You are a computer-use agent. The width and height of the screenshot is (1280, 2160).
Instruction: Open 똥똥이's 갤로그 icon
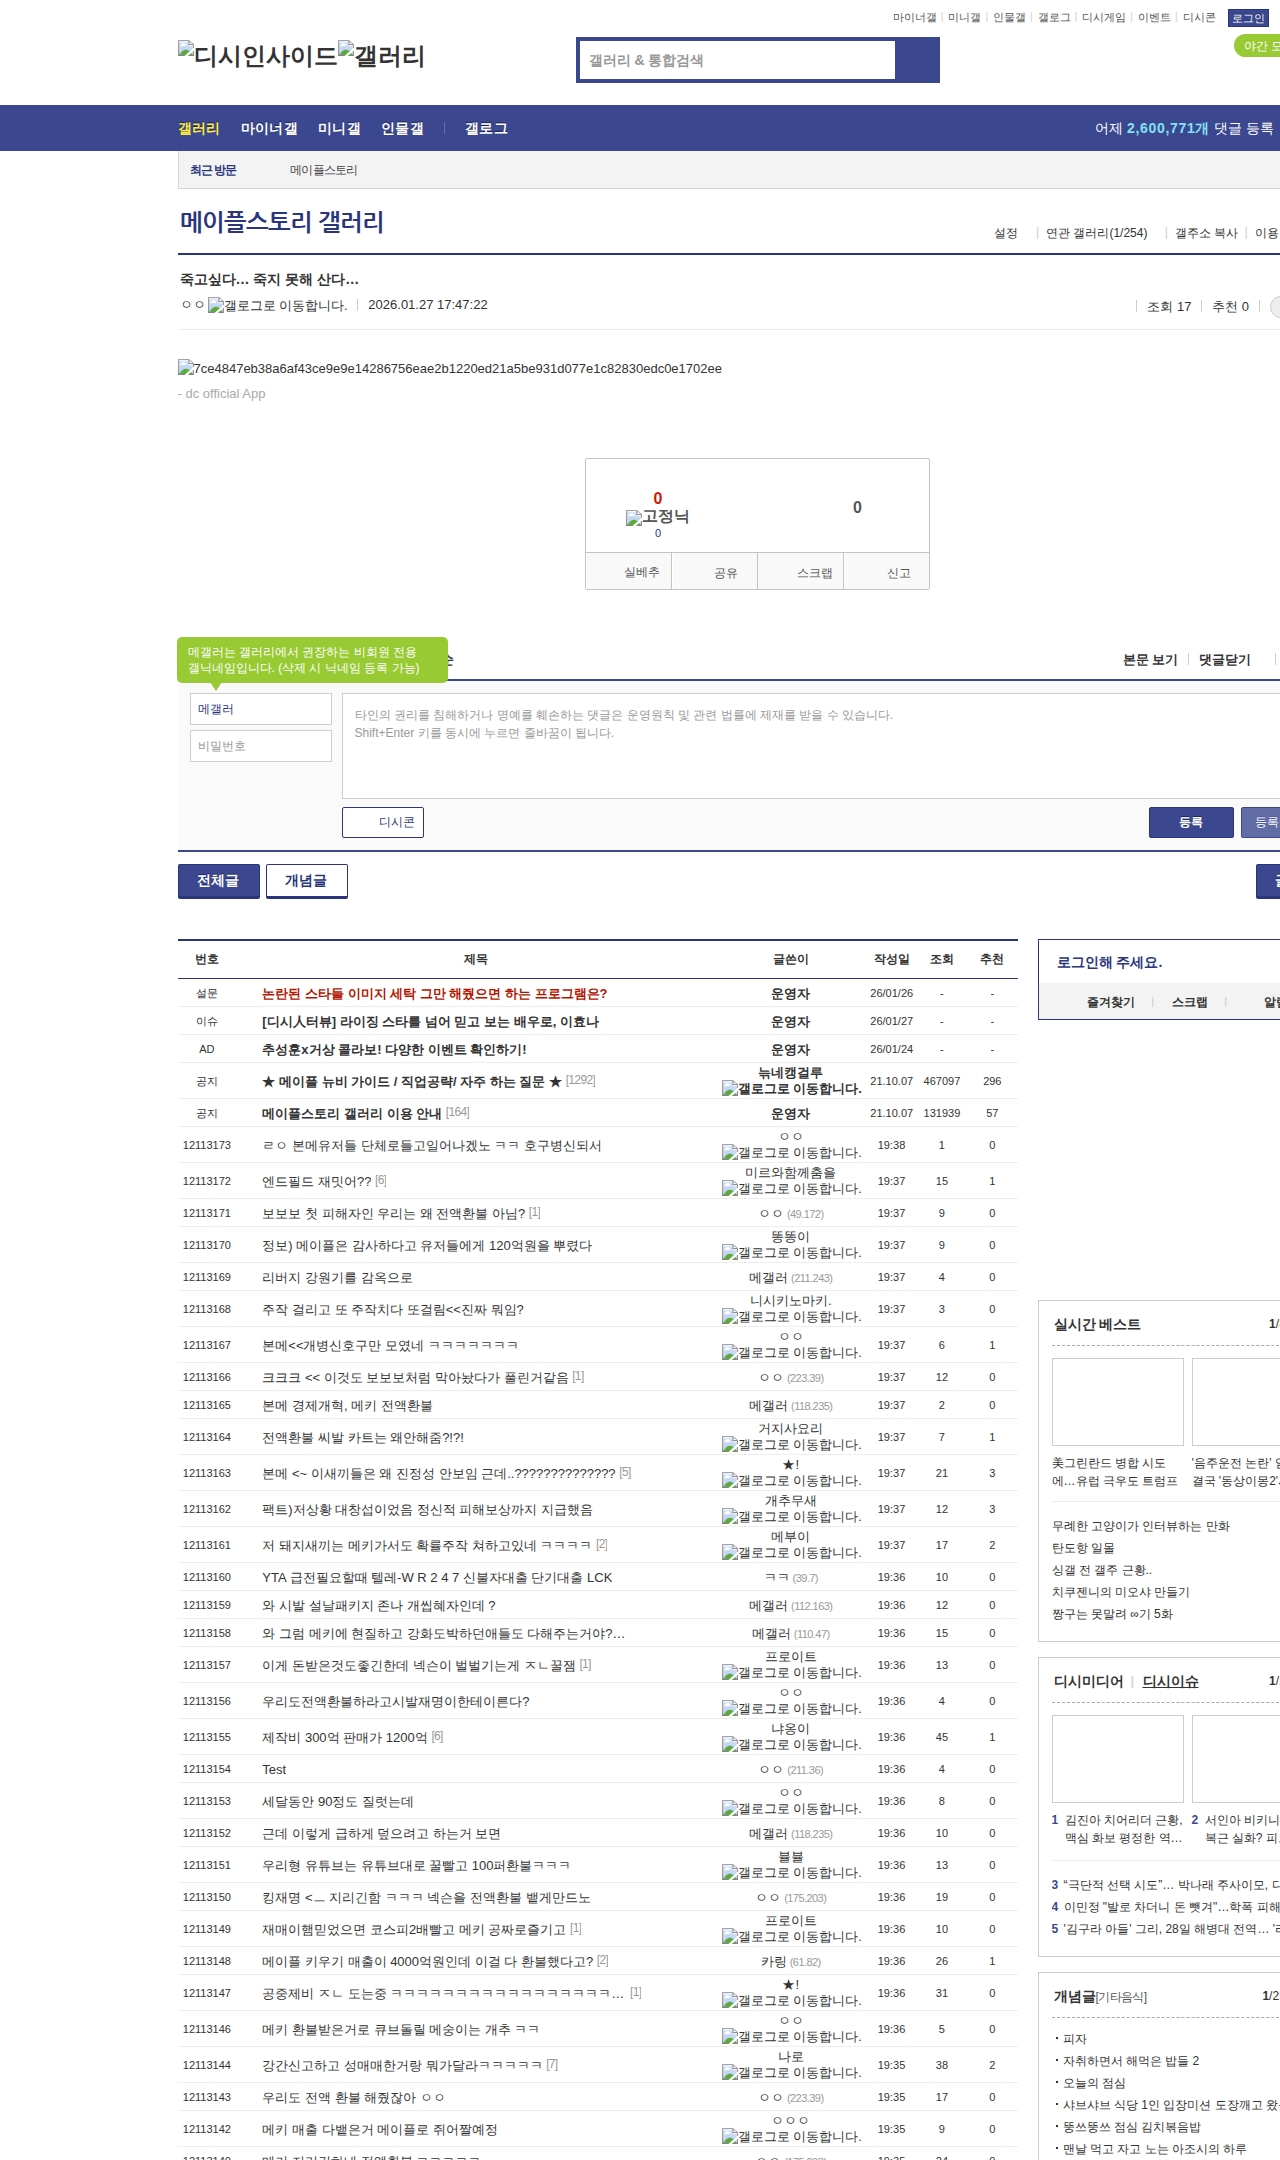pos(791,1253)
